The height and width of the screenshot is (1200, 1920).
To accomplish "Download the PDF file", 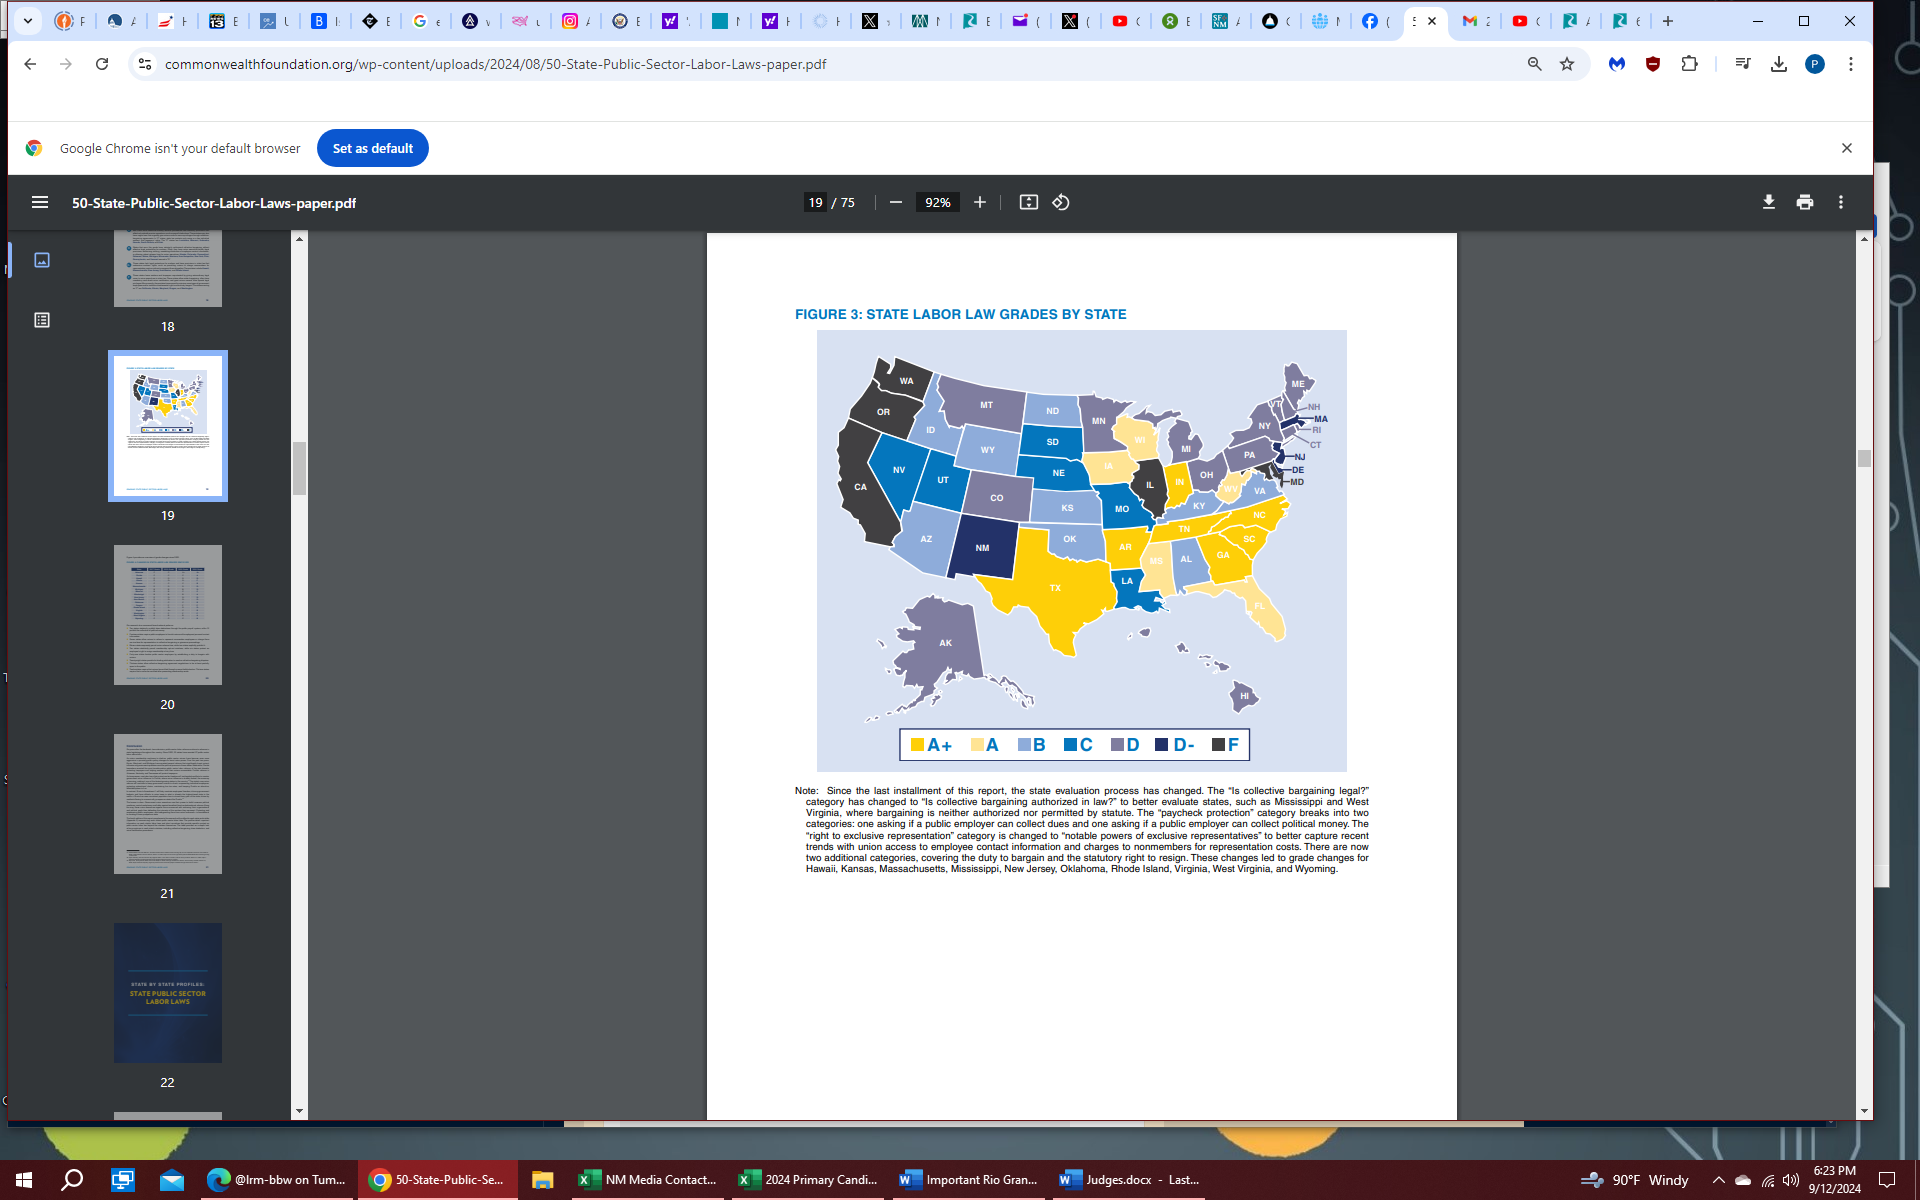I will pyautogui.click(x=1768, y=202).
